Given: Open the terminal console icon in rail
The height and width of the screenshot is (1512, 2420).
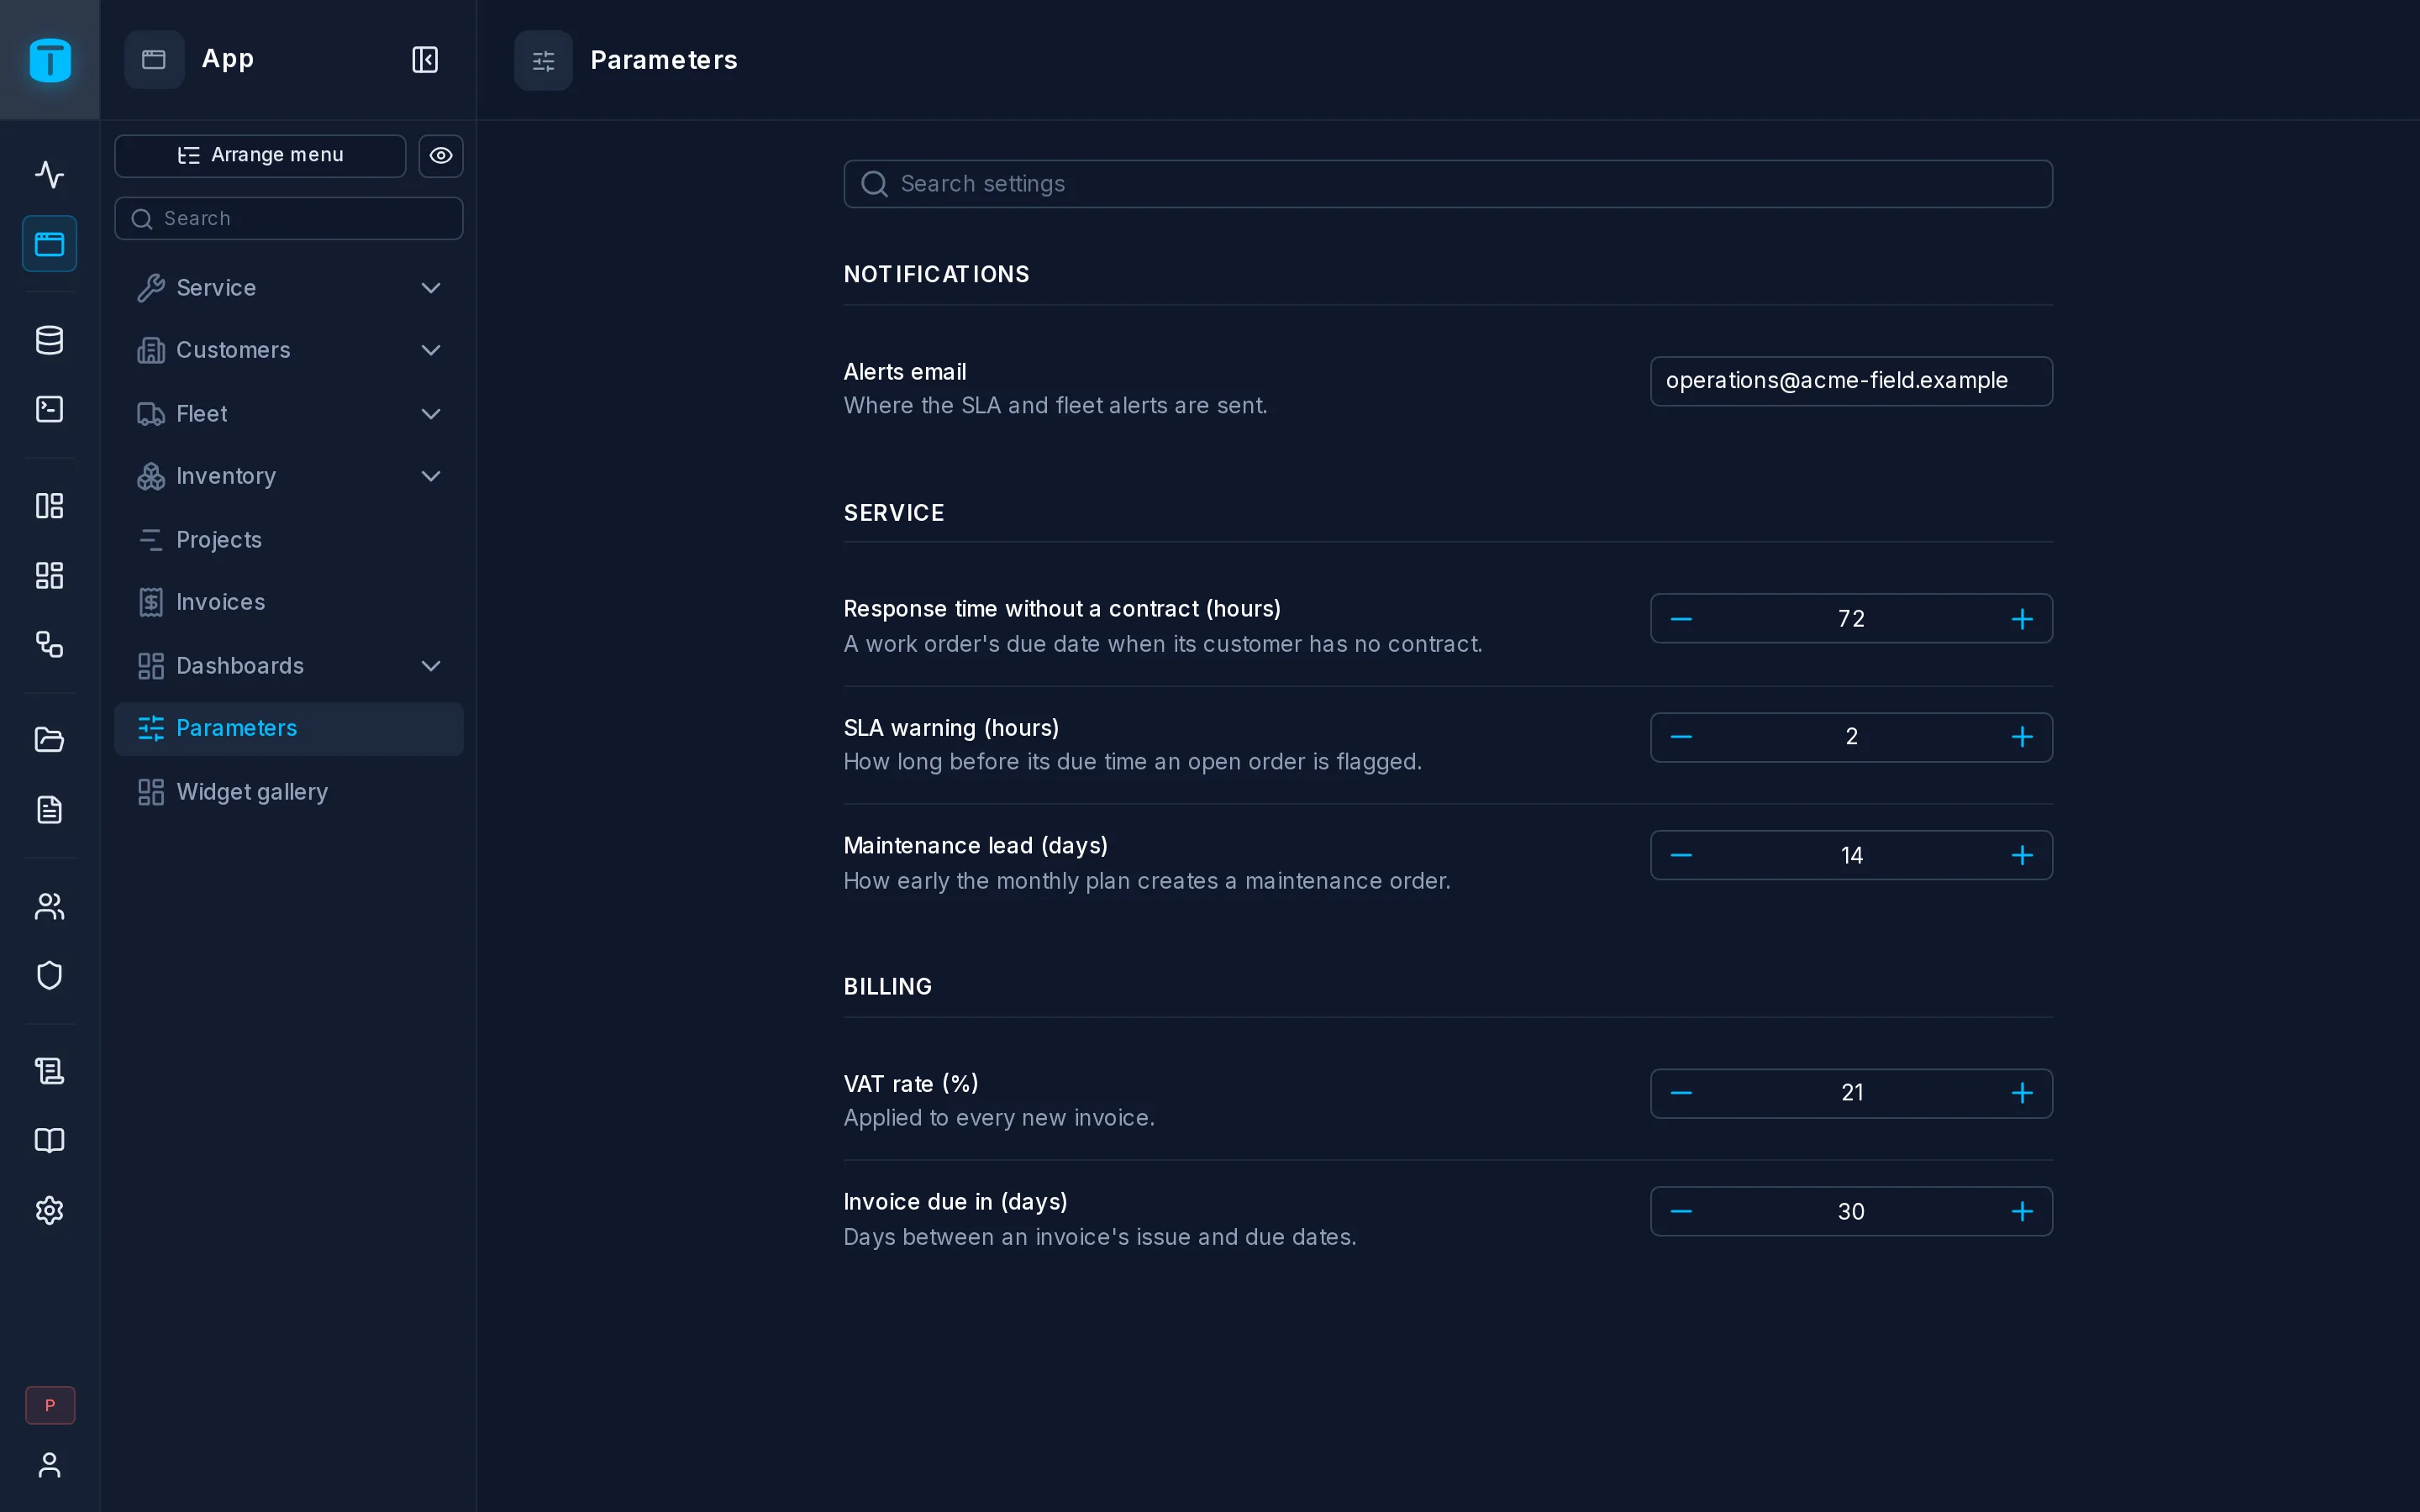Looking at the screenshot, I should pos(49,409).
